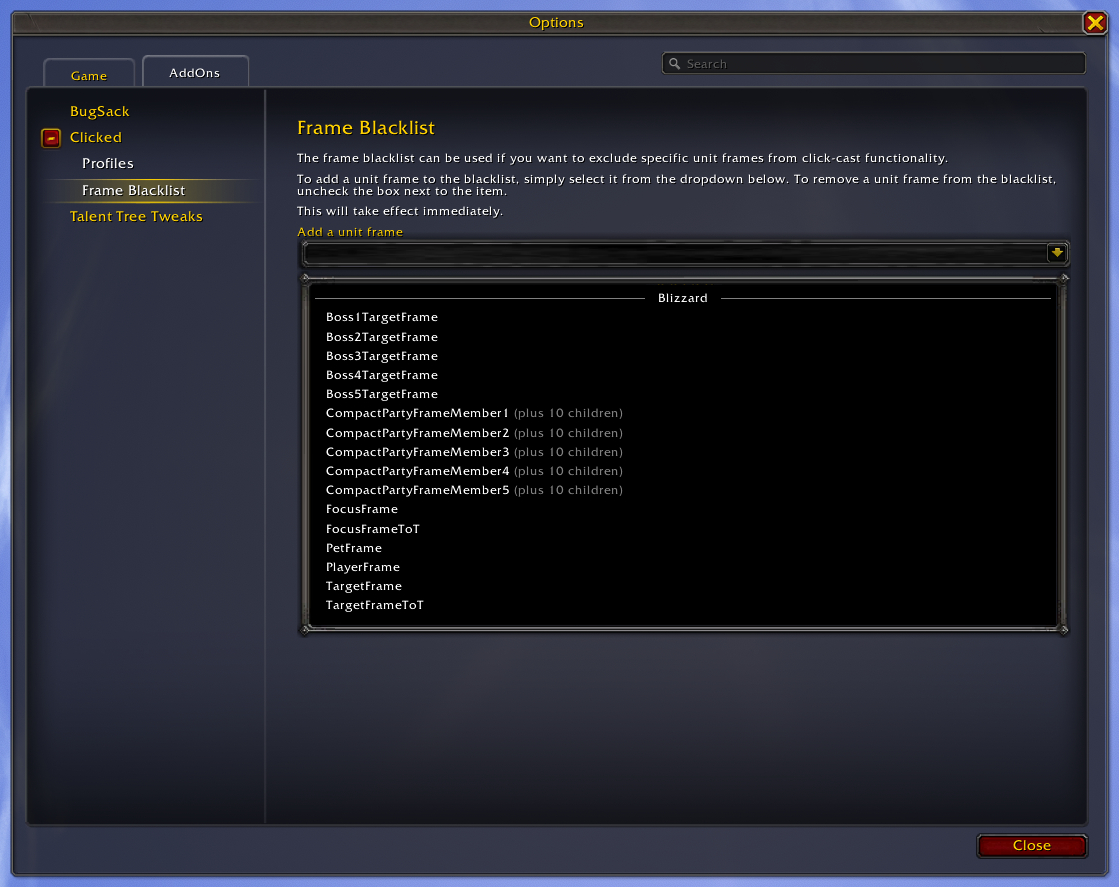
Task: Open the Add a unit frame dropdown arrow
Action: (x=1057, y=253)
